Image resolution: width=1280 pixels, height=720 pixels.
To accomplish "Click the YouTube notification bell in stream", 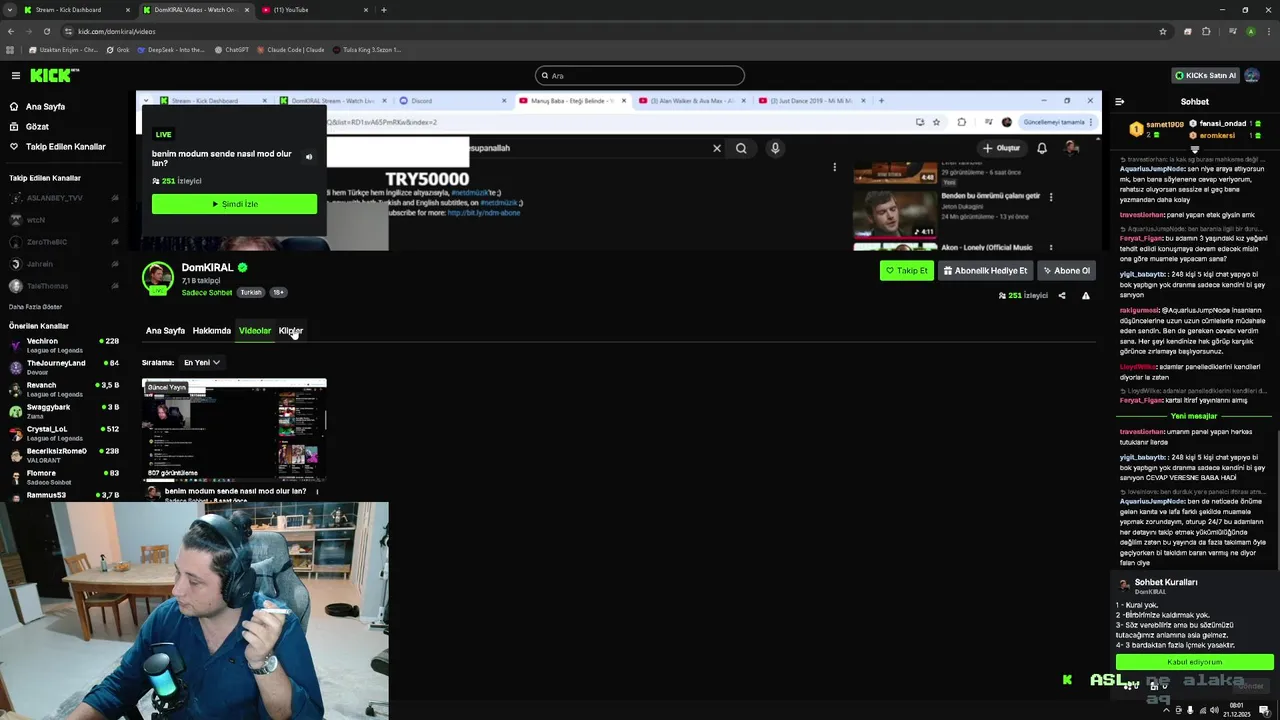I will point(1042,148).
